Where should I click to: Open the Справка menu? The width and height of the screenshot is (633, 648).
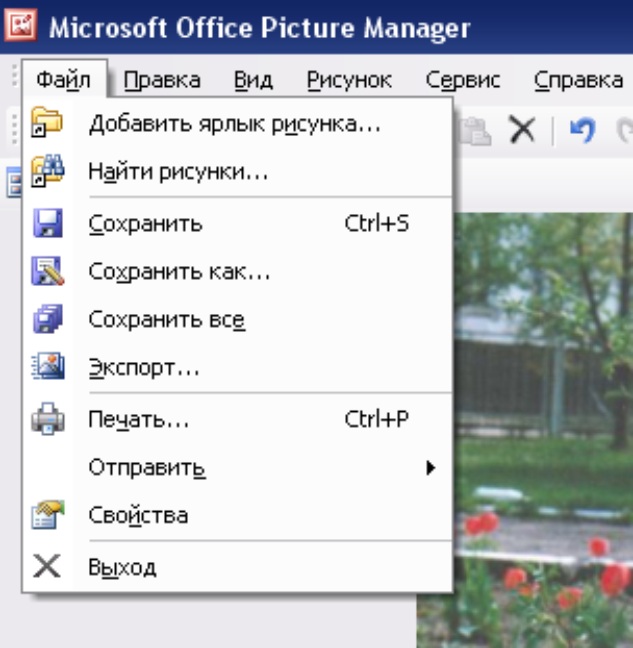pyautogui.click(x=578, y=79)
